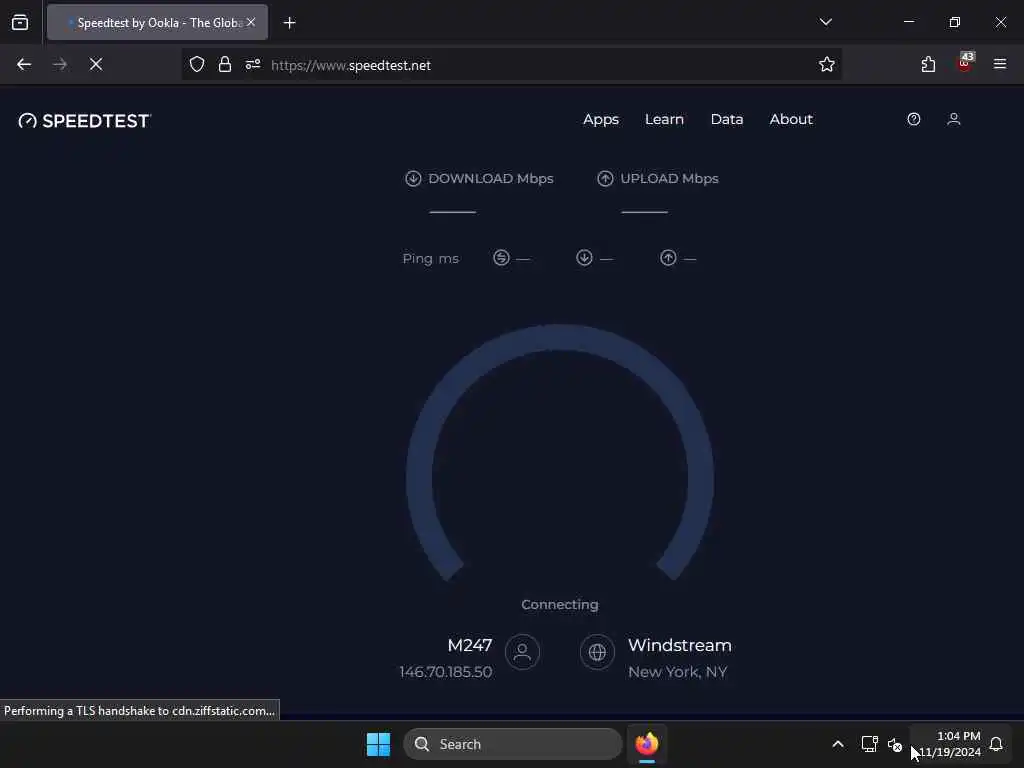Open the Learn menu
This screenshot has height=768, width=1024.
(664, 120)
